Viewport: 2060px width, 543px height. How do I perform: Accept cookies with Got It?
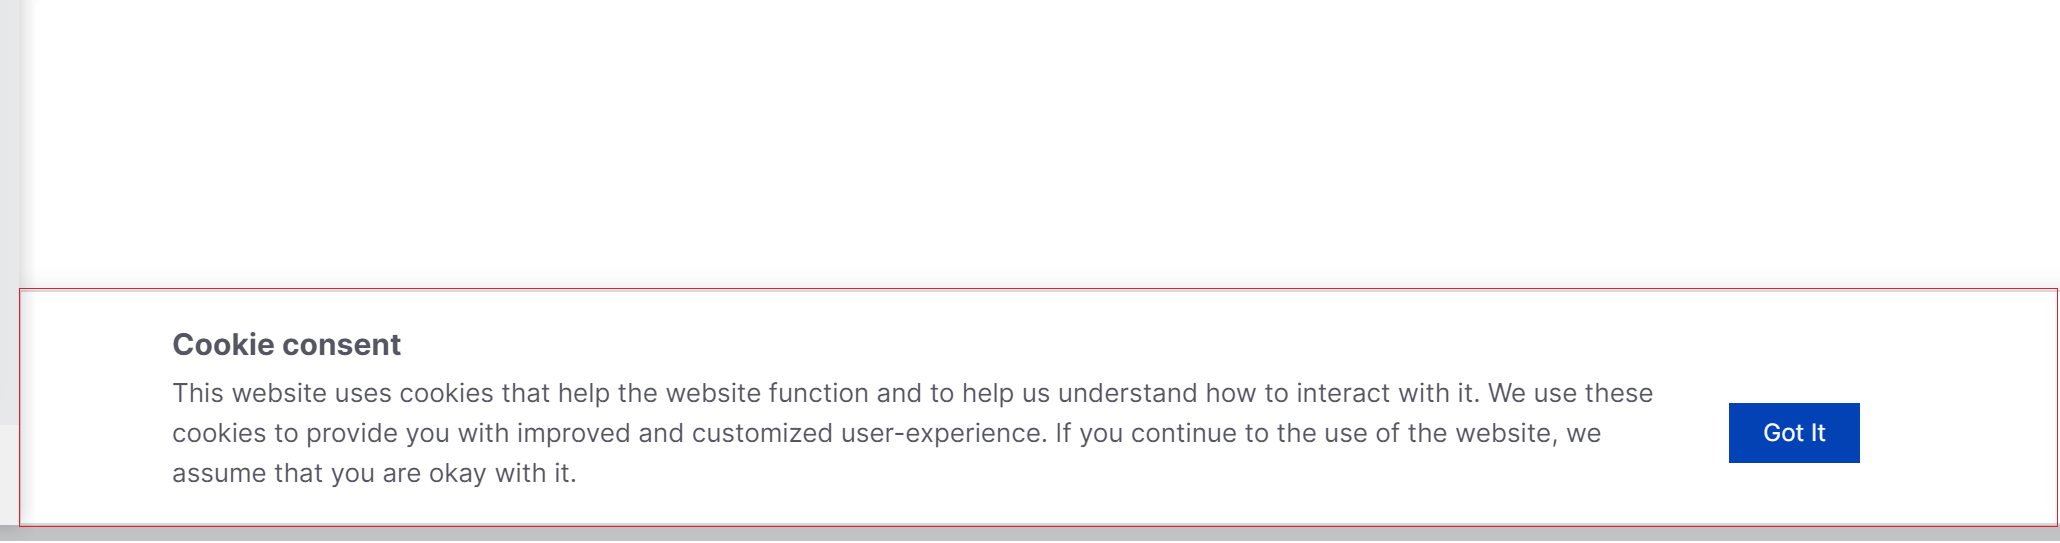click(x=1794, y=433)
